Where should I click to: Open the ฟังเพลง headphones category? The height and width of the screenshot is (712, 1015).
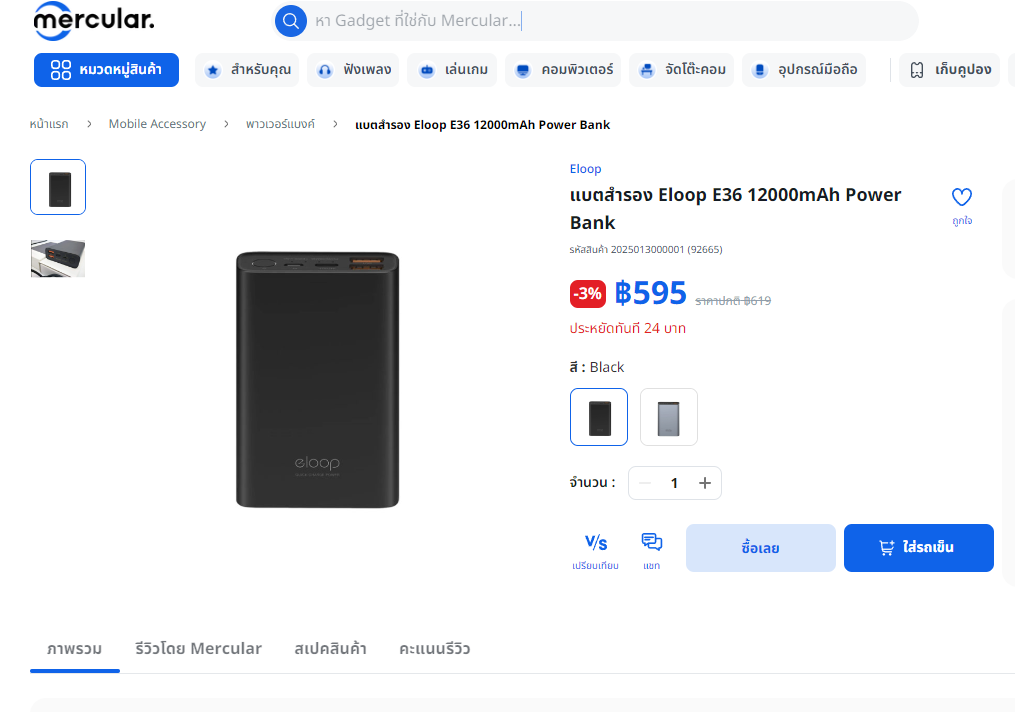click(353, 70)
